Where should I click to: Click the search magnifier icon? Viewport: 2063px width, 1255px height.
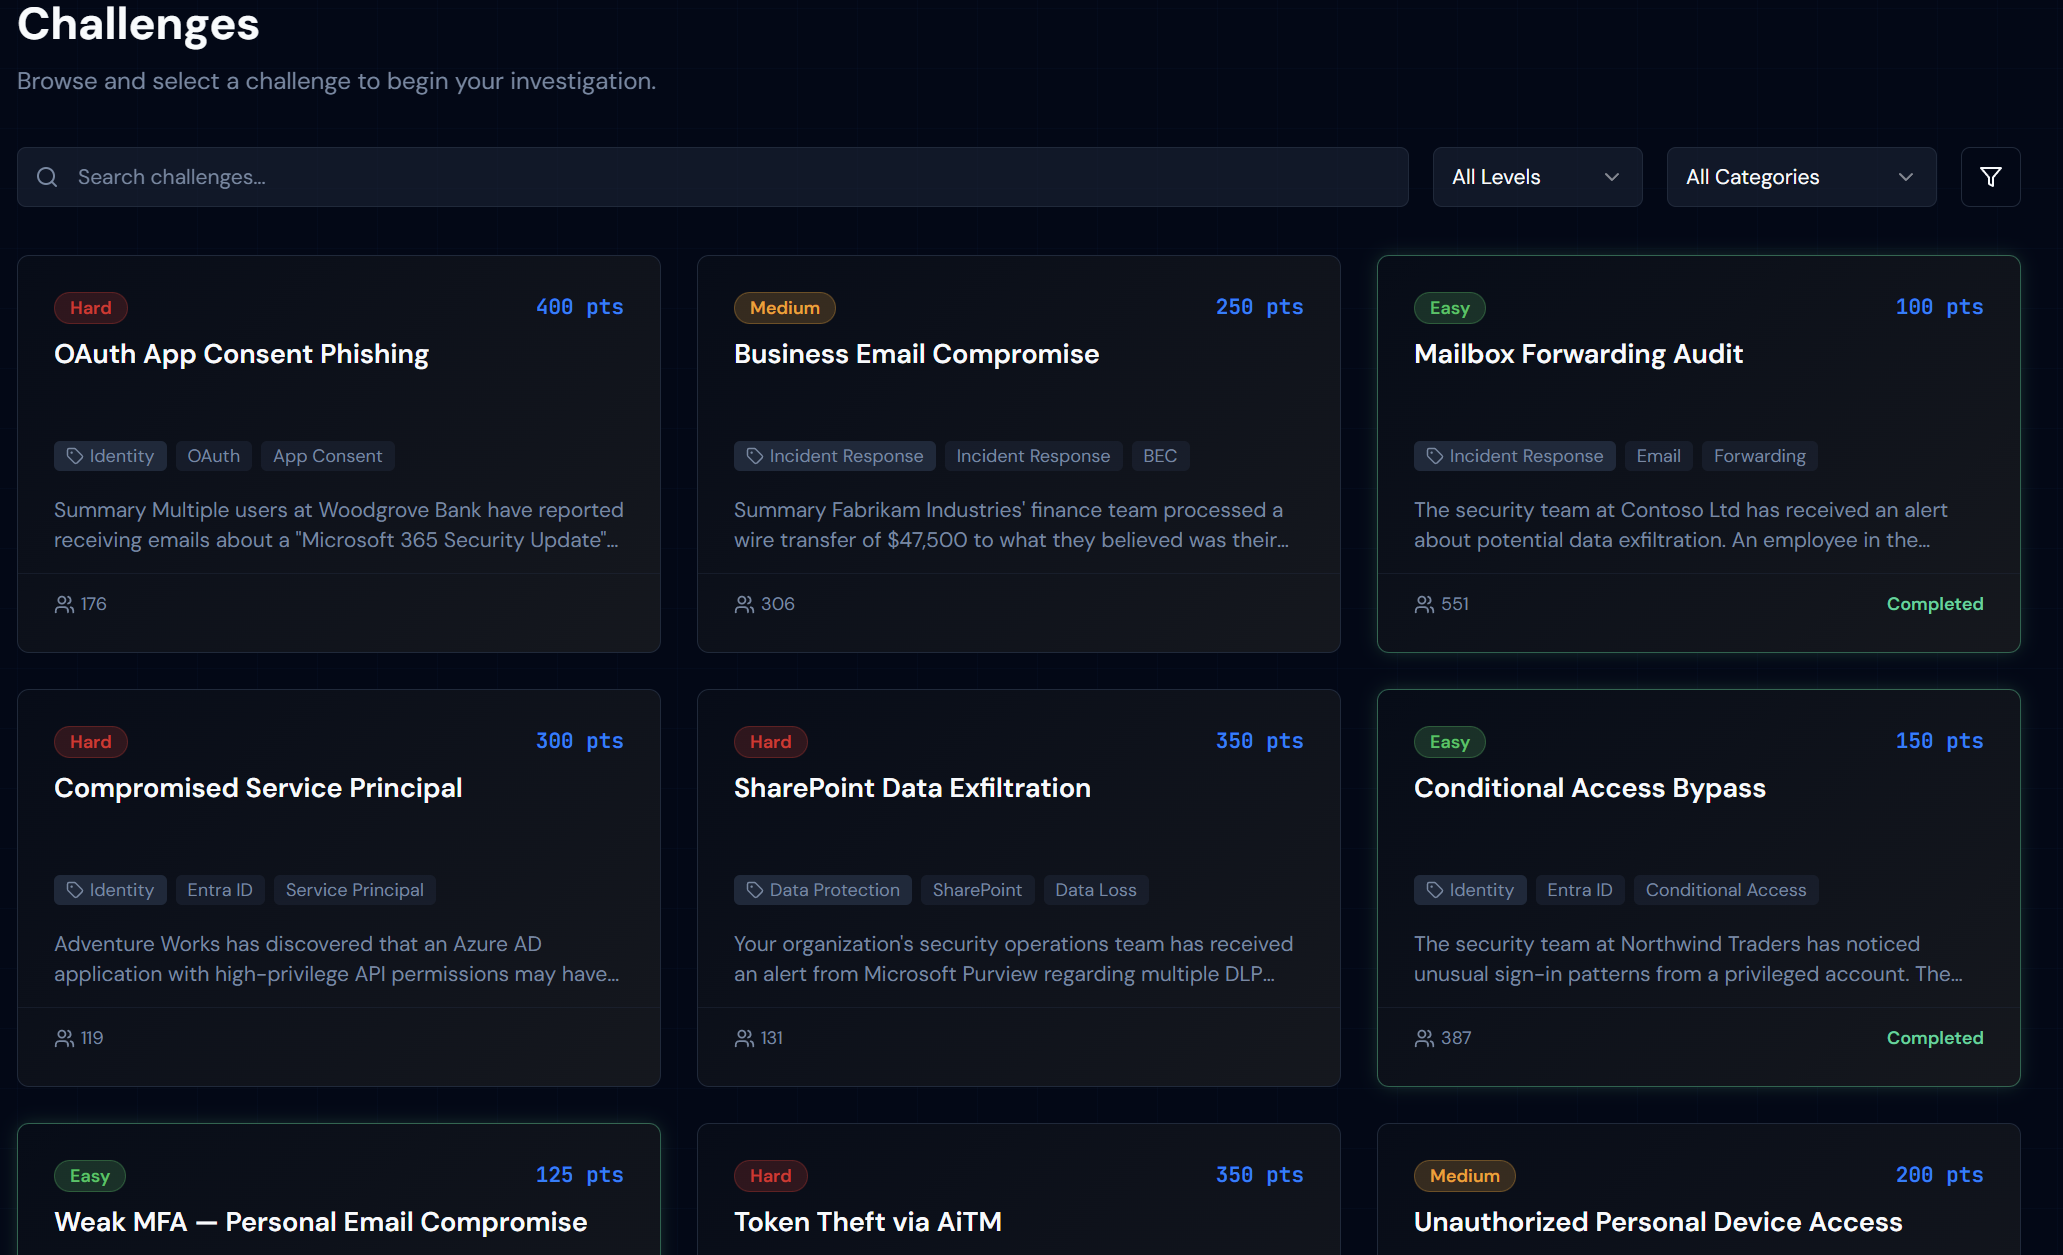(47, 177)
